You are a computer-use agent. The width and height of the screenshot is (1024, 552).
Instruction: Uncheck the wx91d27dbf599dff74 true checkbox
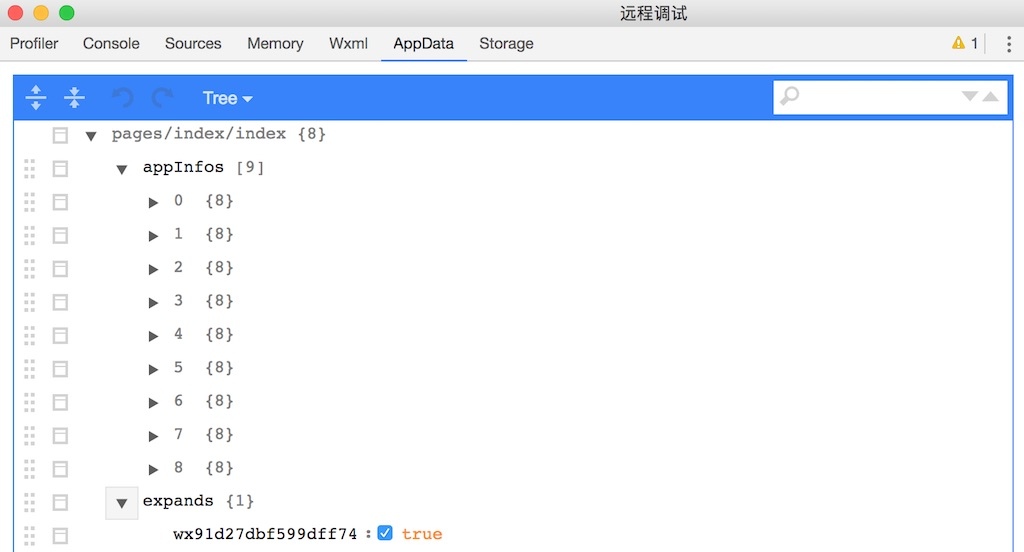[385, 534]
